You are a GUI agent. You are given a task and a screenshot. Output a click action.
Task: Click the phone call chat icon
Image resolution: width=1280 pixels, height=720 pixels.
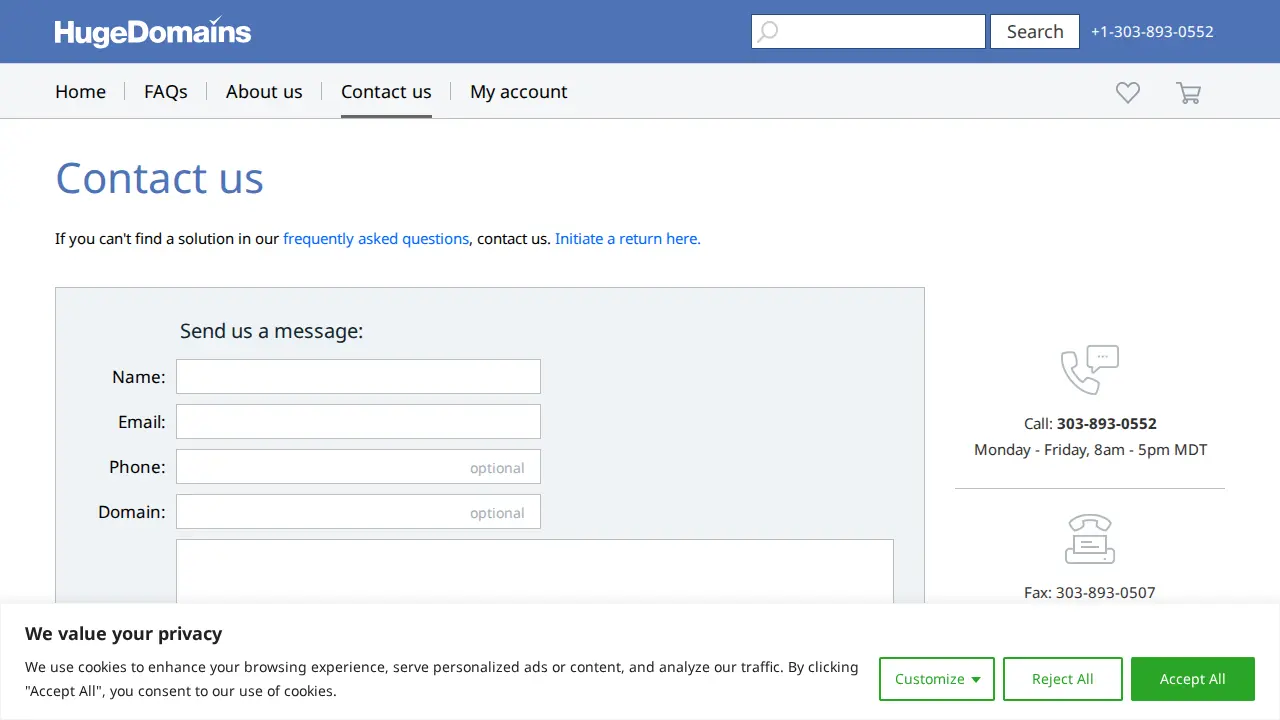tap(1090, 370)
